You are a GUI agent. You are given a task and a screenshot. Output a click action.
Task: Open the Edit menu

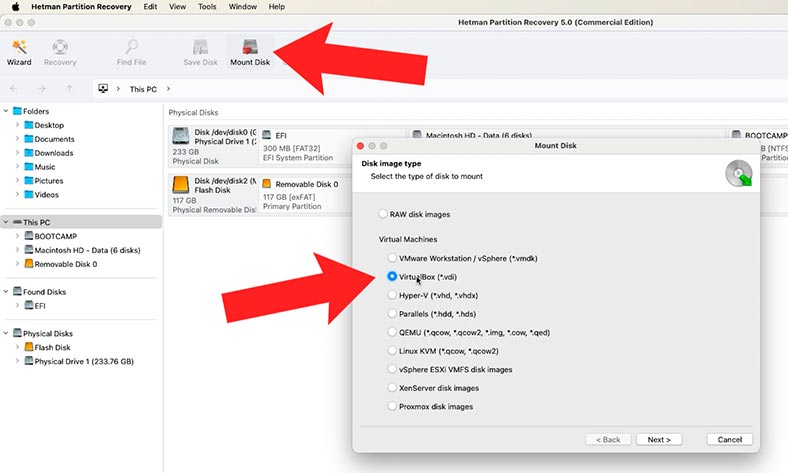pos(150,7)
